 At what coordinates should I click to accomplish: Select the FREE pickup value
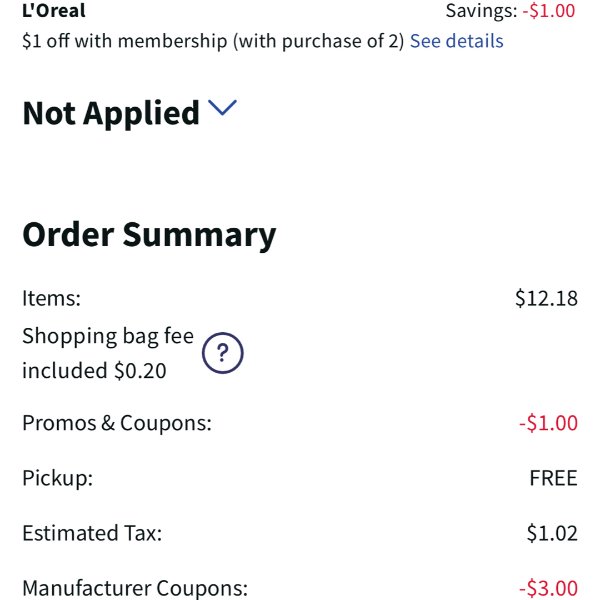pyautogui.click(x=553, y=478)
